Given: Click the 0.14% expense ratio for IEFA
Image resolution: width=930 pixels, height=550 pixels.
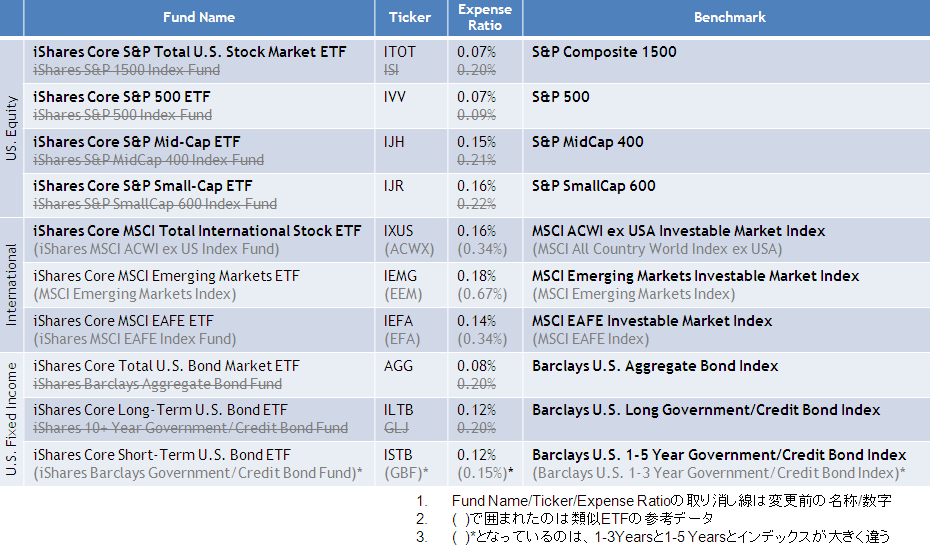Looking at the screenshot, I should coord(476,321).
